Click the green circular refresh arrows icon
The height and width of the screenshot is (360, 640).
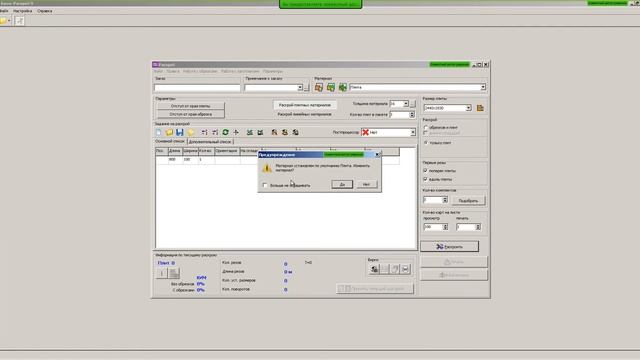pyautogui.click(x=225, y=132)
